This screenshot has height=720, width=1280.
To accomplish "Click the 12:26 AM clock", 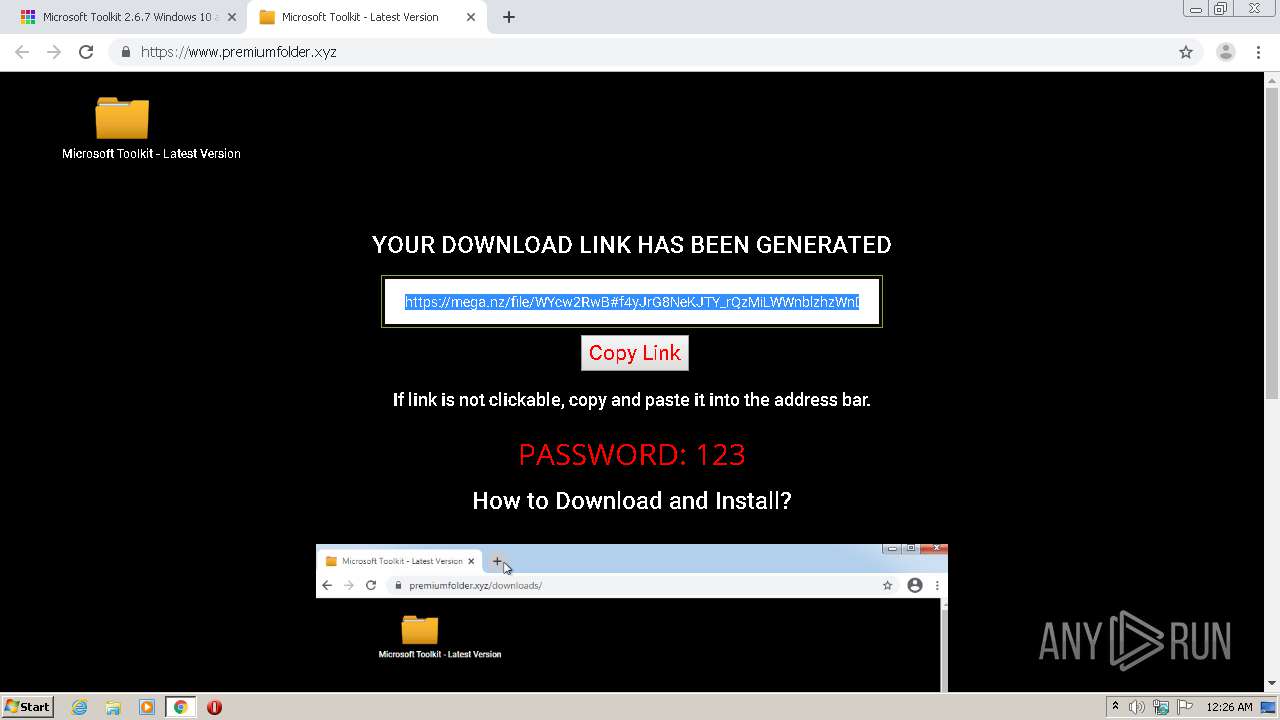I will coord(1229,707).
